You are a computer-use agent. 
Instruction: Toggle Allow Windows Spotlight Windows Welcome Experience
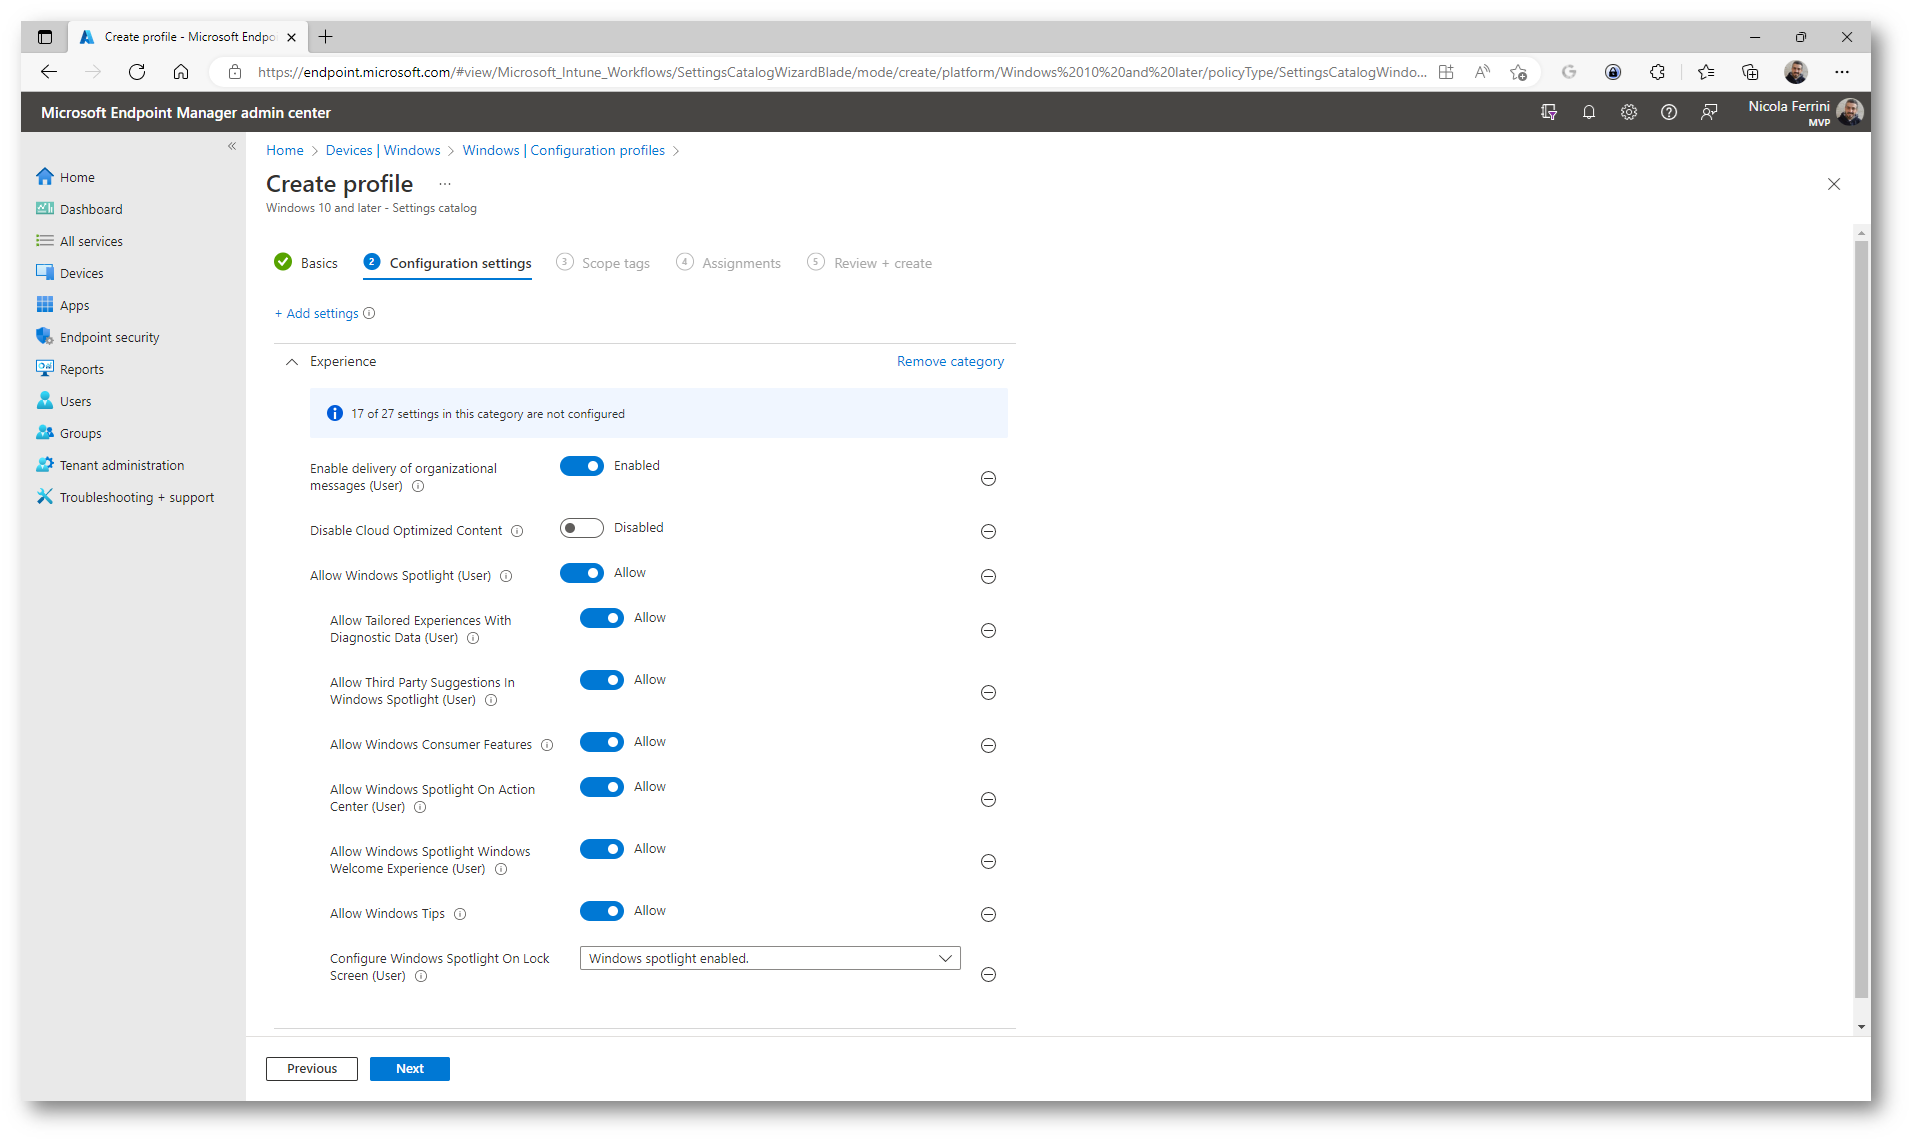click(602, 849)
